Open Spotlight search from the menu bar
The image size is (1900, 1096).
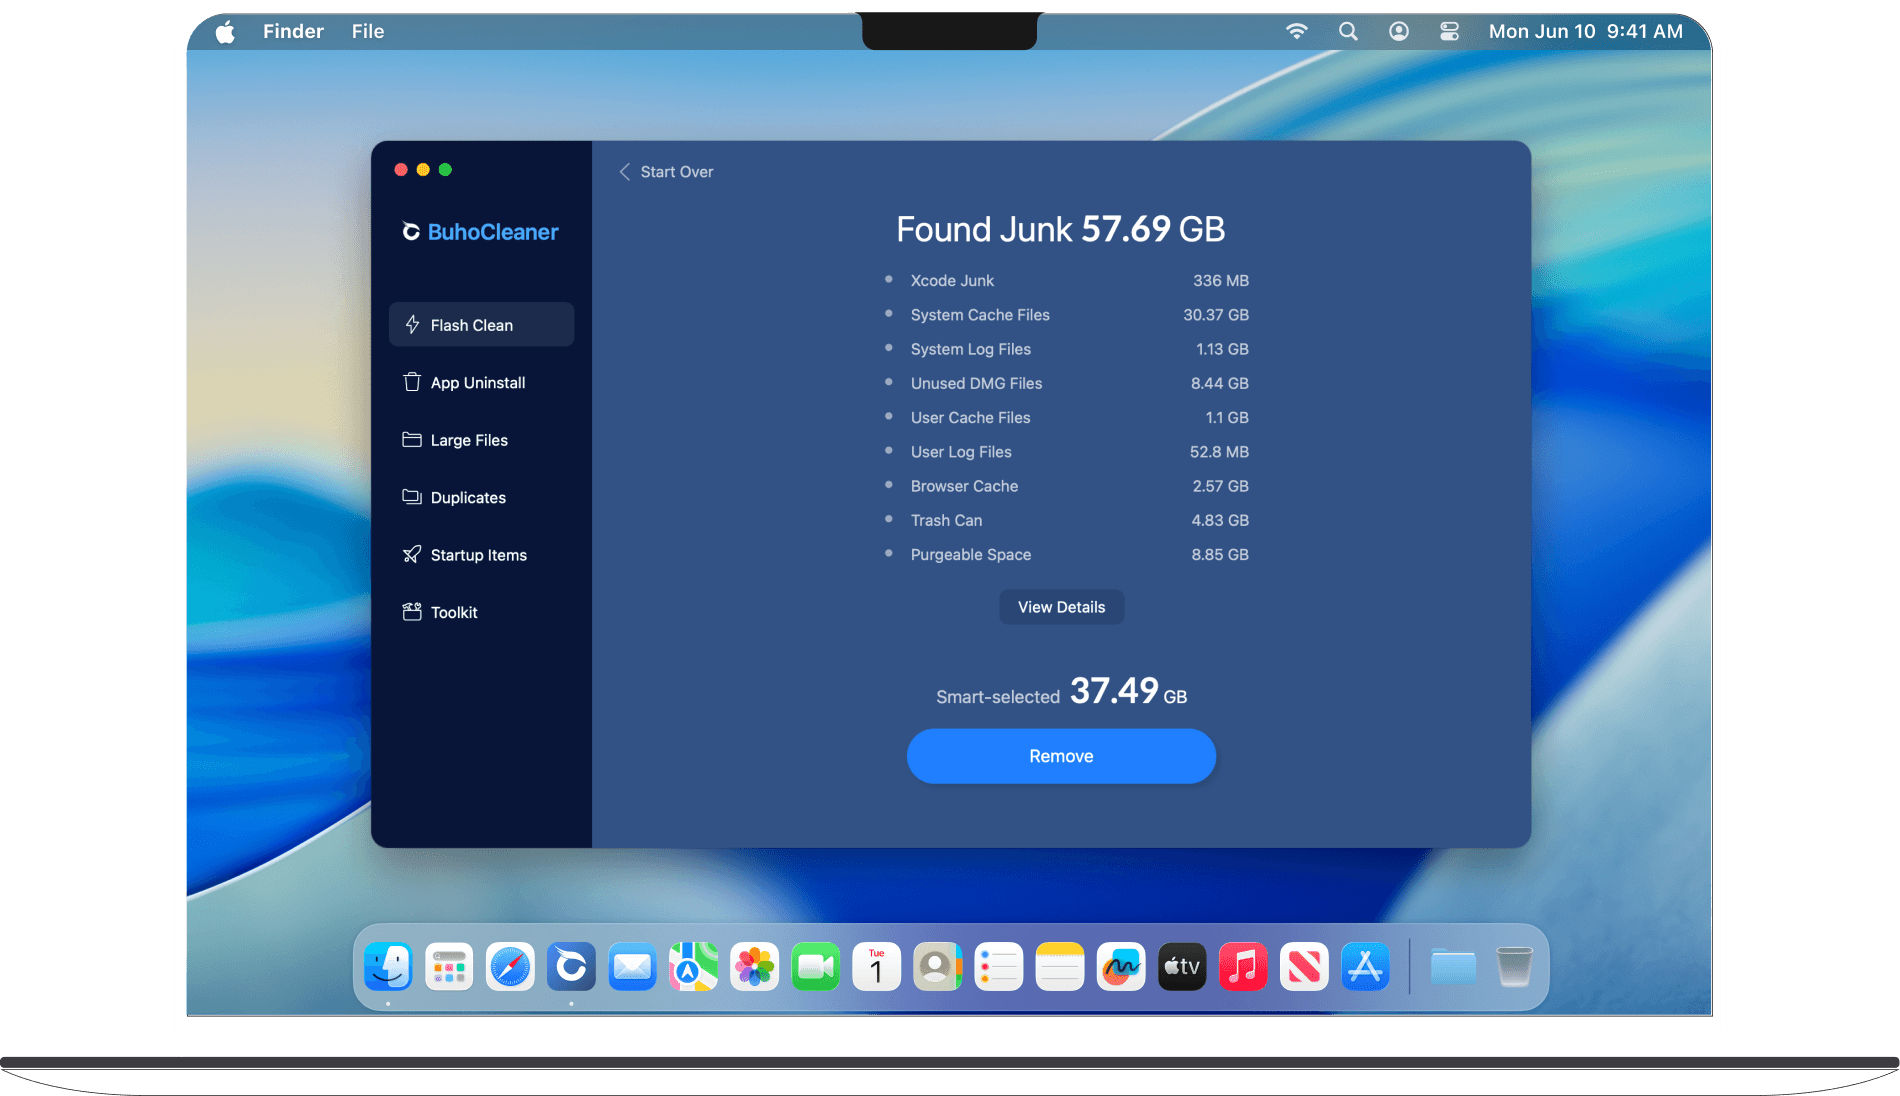pyautogui.click(x=1347, y=31)
